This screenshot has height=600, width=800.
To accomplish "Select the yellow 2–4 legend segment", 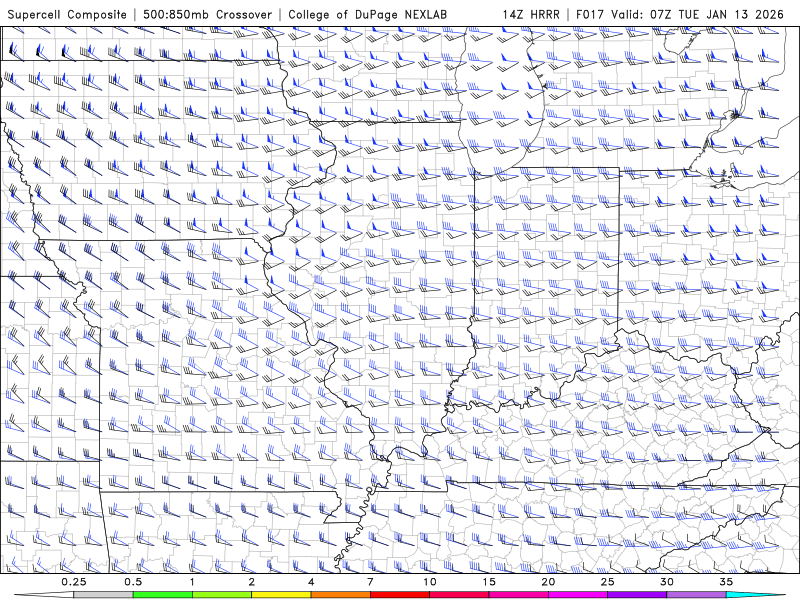I will 281,595.
